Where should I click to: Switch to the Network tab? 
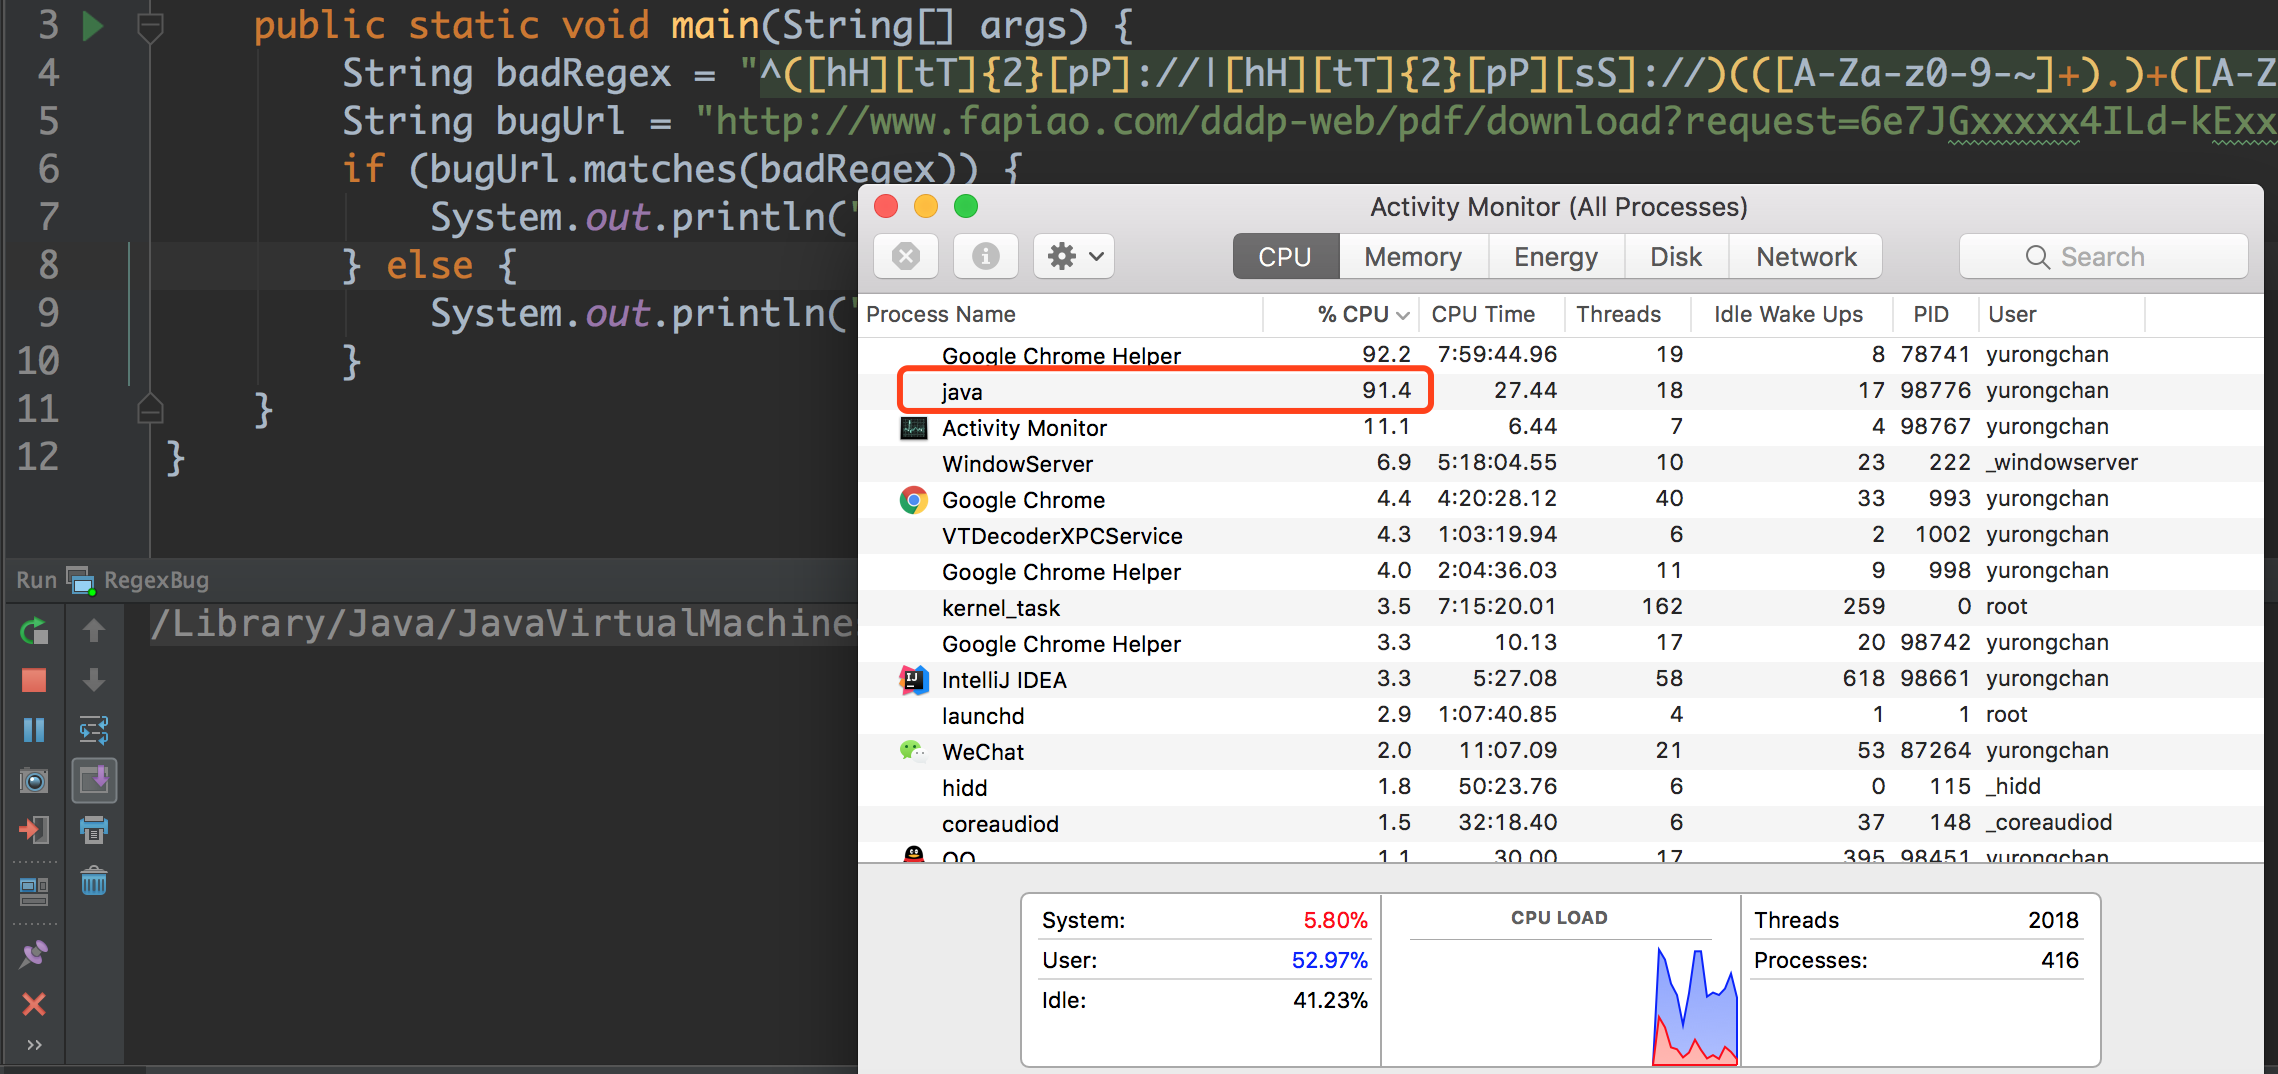[1806, 257]
